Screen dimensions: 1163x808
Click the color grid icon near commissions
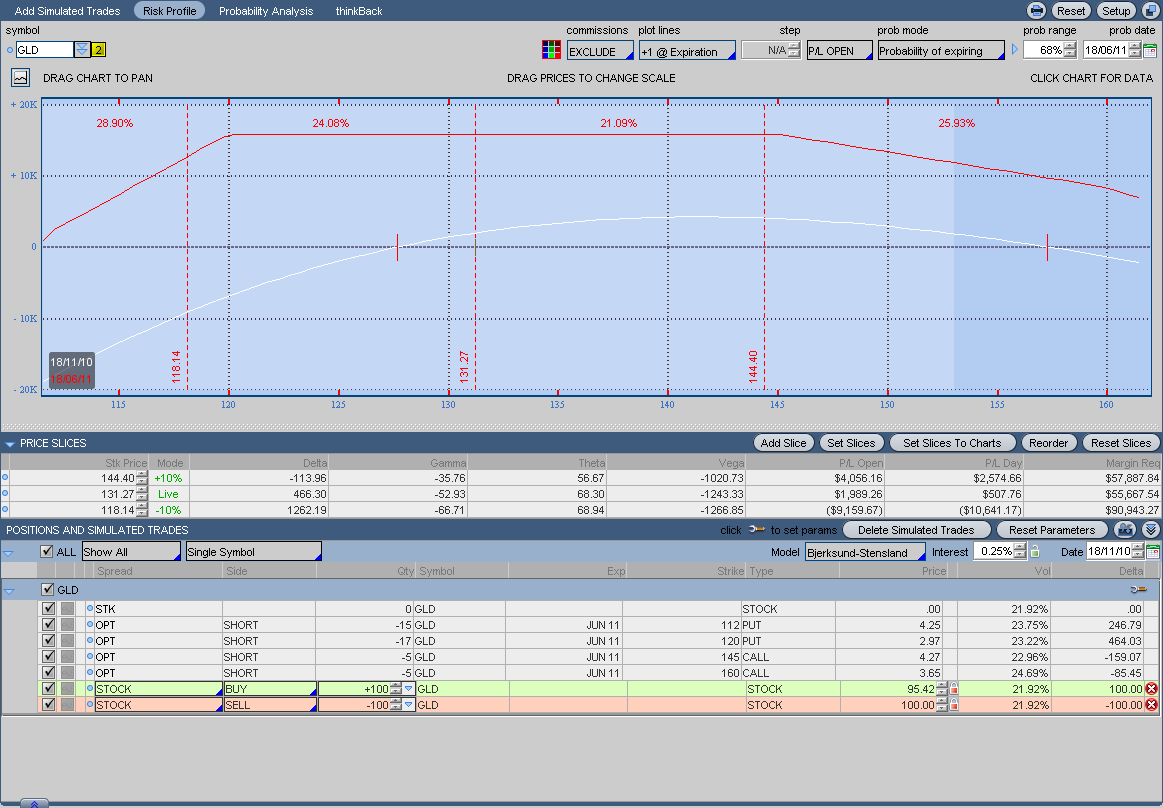[x=551, y=50]
